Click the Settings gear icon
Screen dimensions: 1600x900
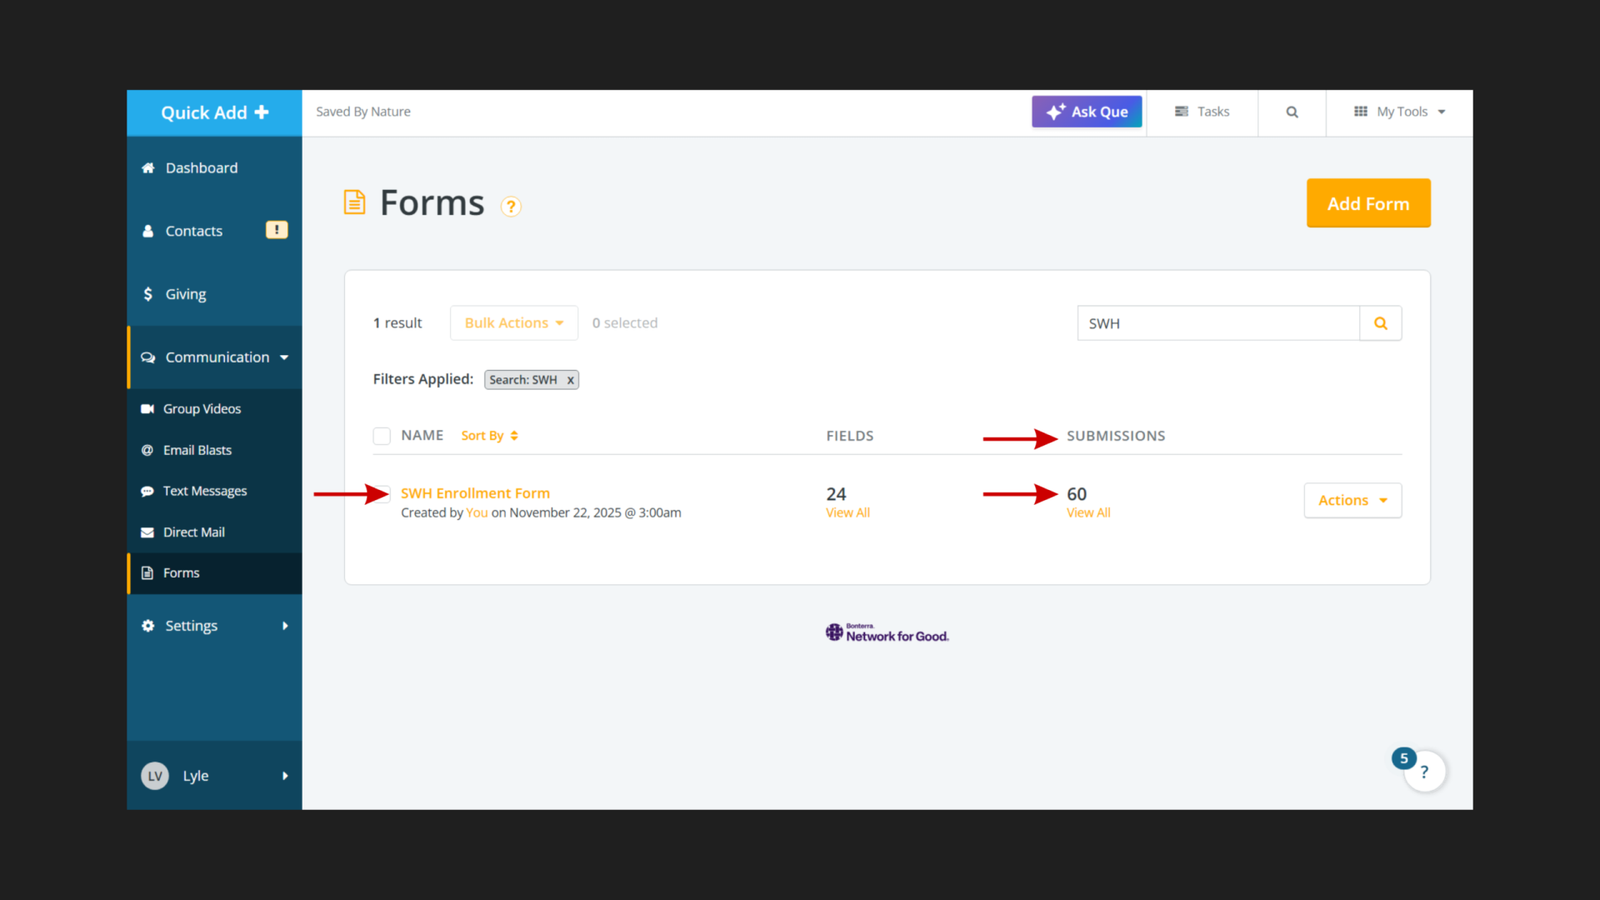pyautogui.click(x=147, y=625)
